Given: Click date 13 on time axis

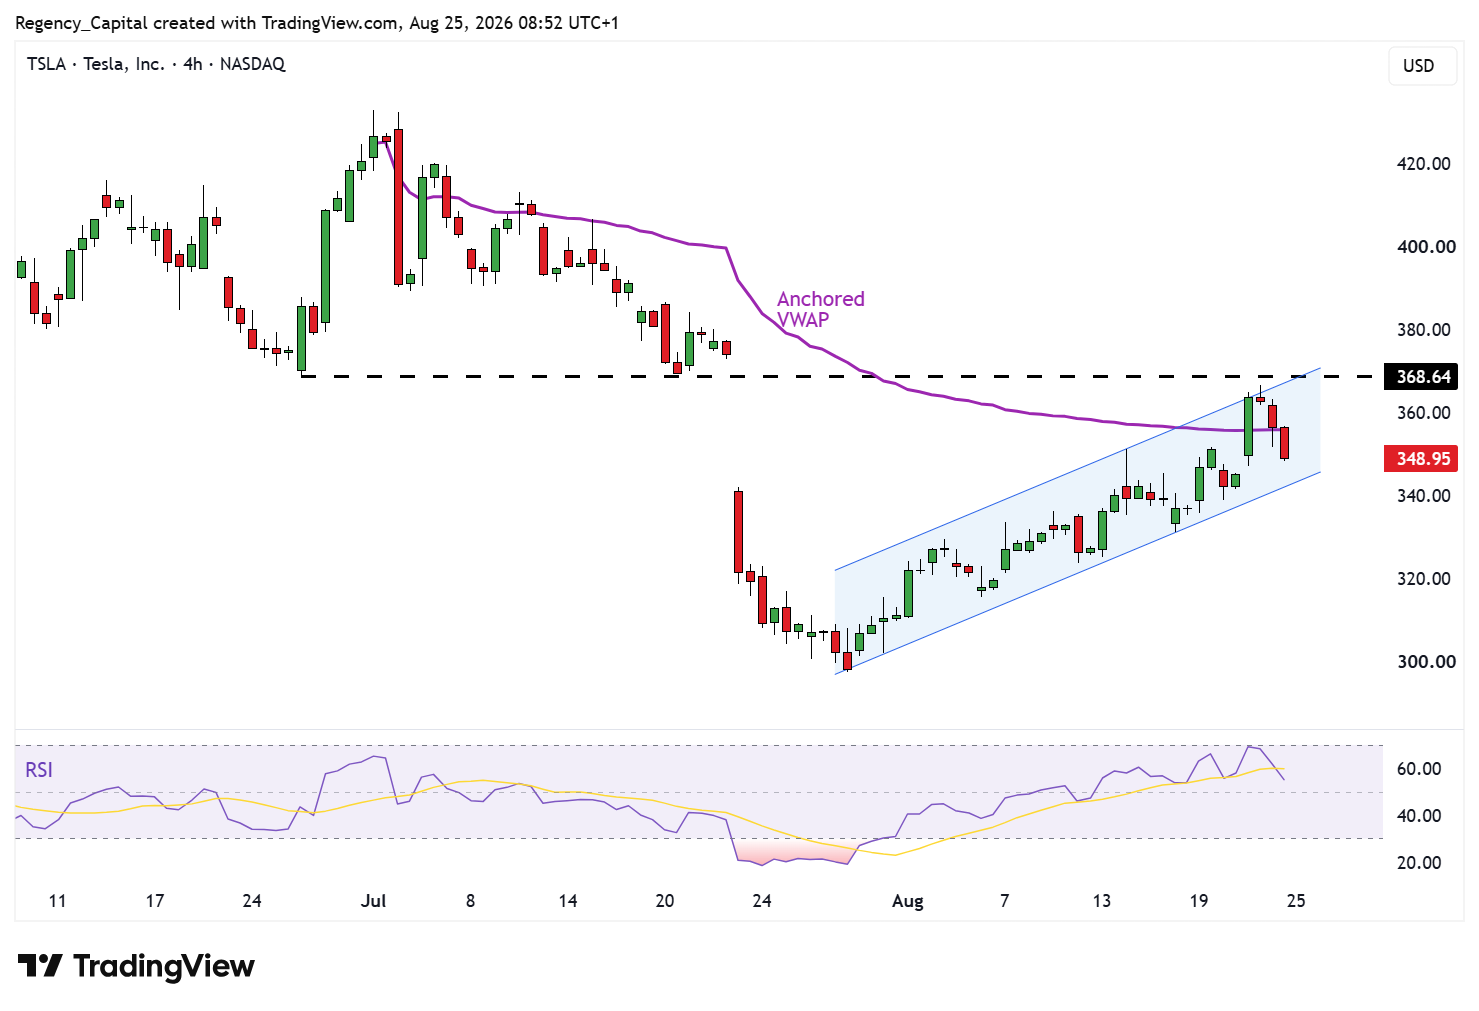Looking at the screenshot, I should [x=1101, y=901].
